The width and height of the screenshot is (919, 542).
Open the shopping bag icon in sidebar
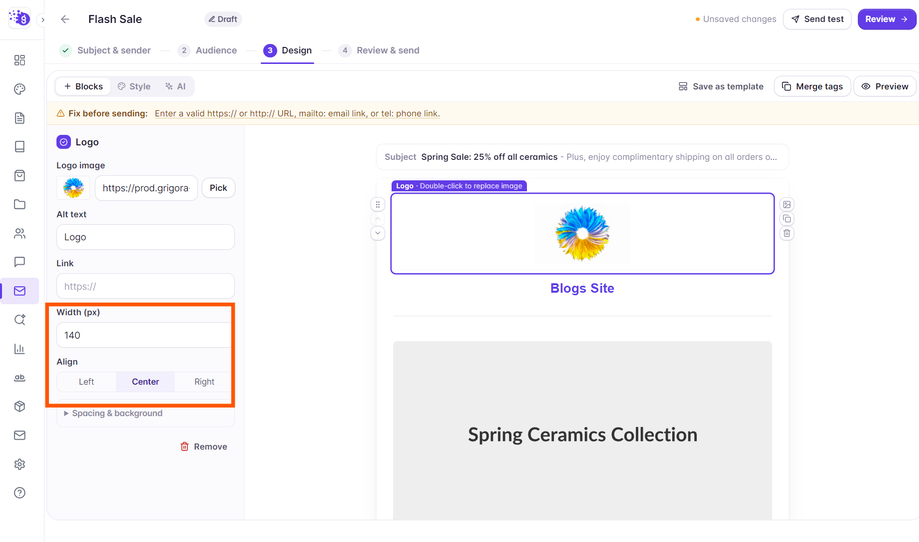pyautogui.click(x=19, y=175)
